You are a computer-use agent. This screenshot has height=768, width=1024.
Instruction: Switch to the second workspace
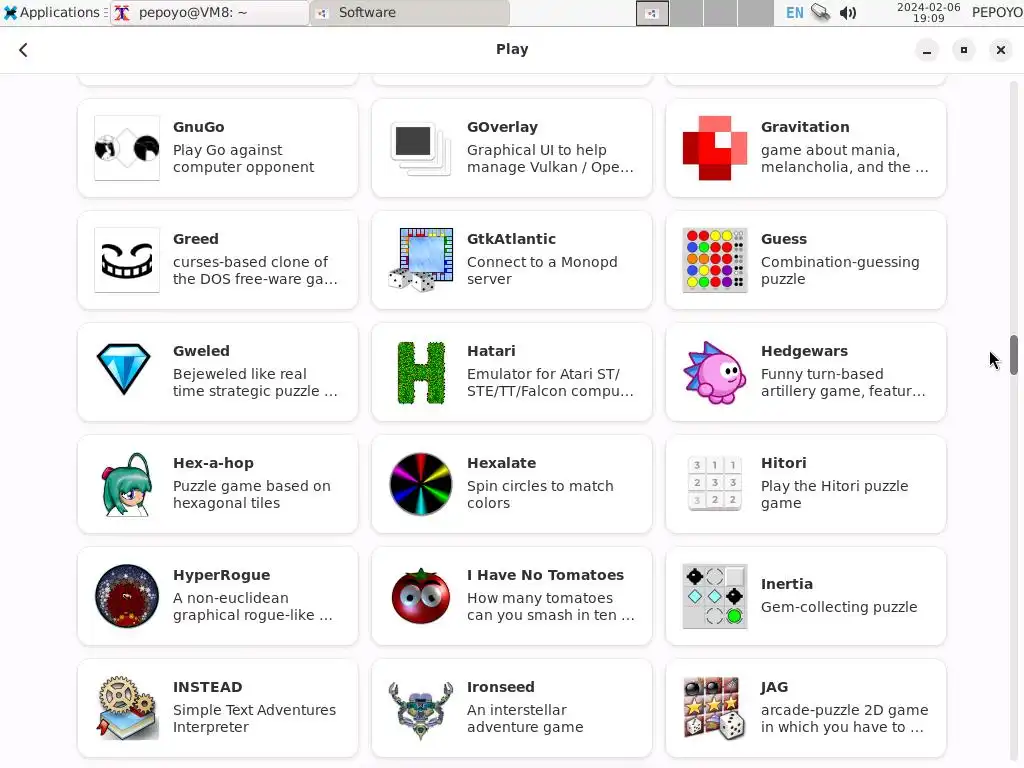point(687,13)
